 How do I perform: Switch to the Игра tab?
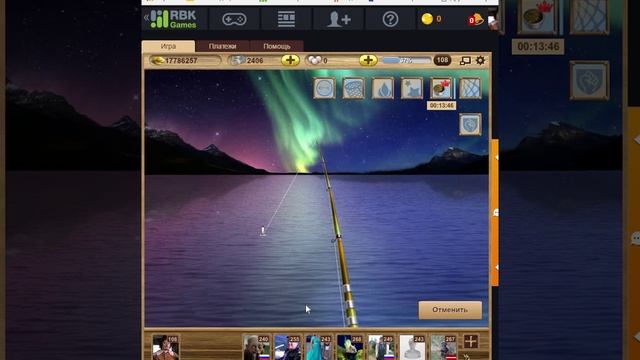[168, 46]
